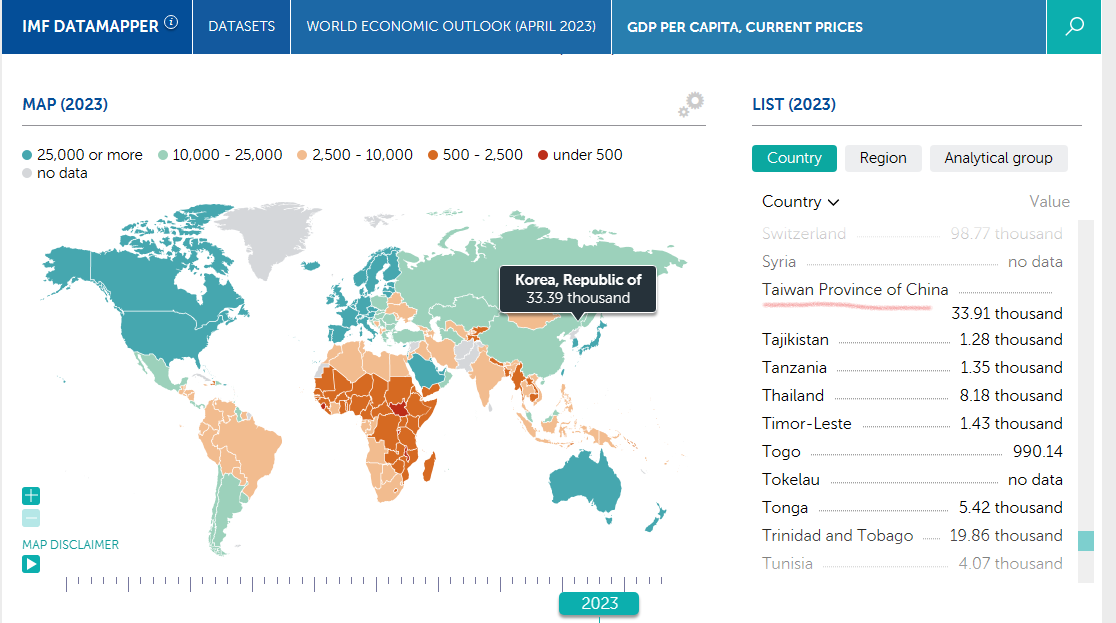This screenshot has width=1116, height=623.
Task: Toggle Country column sort chevron
Action: tap(833, 203)
